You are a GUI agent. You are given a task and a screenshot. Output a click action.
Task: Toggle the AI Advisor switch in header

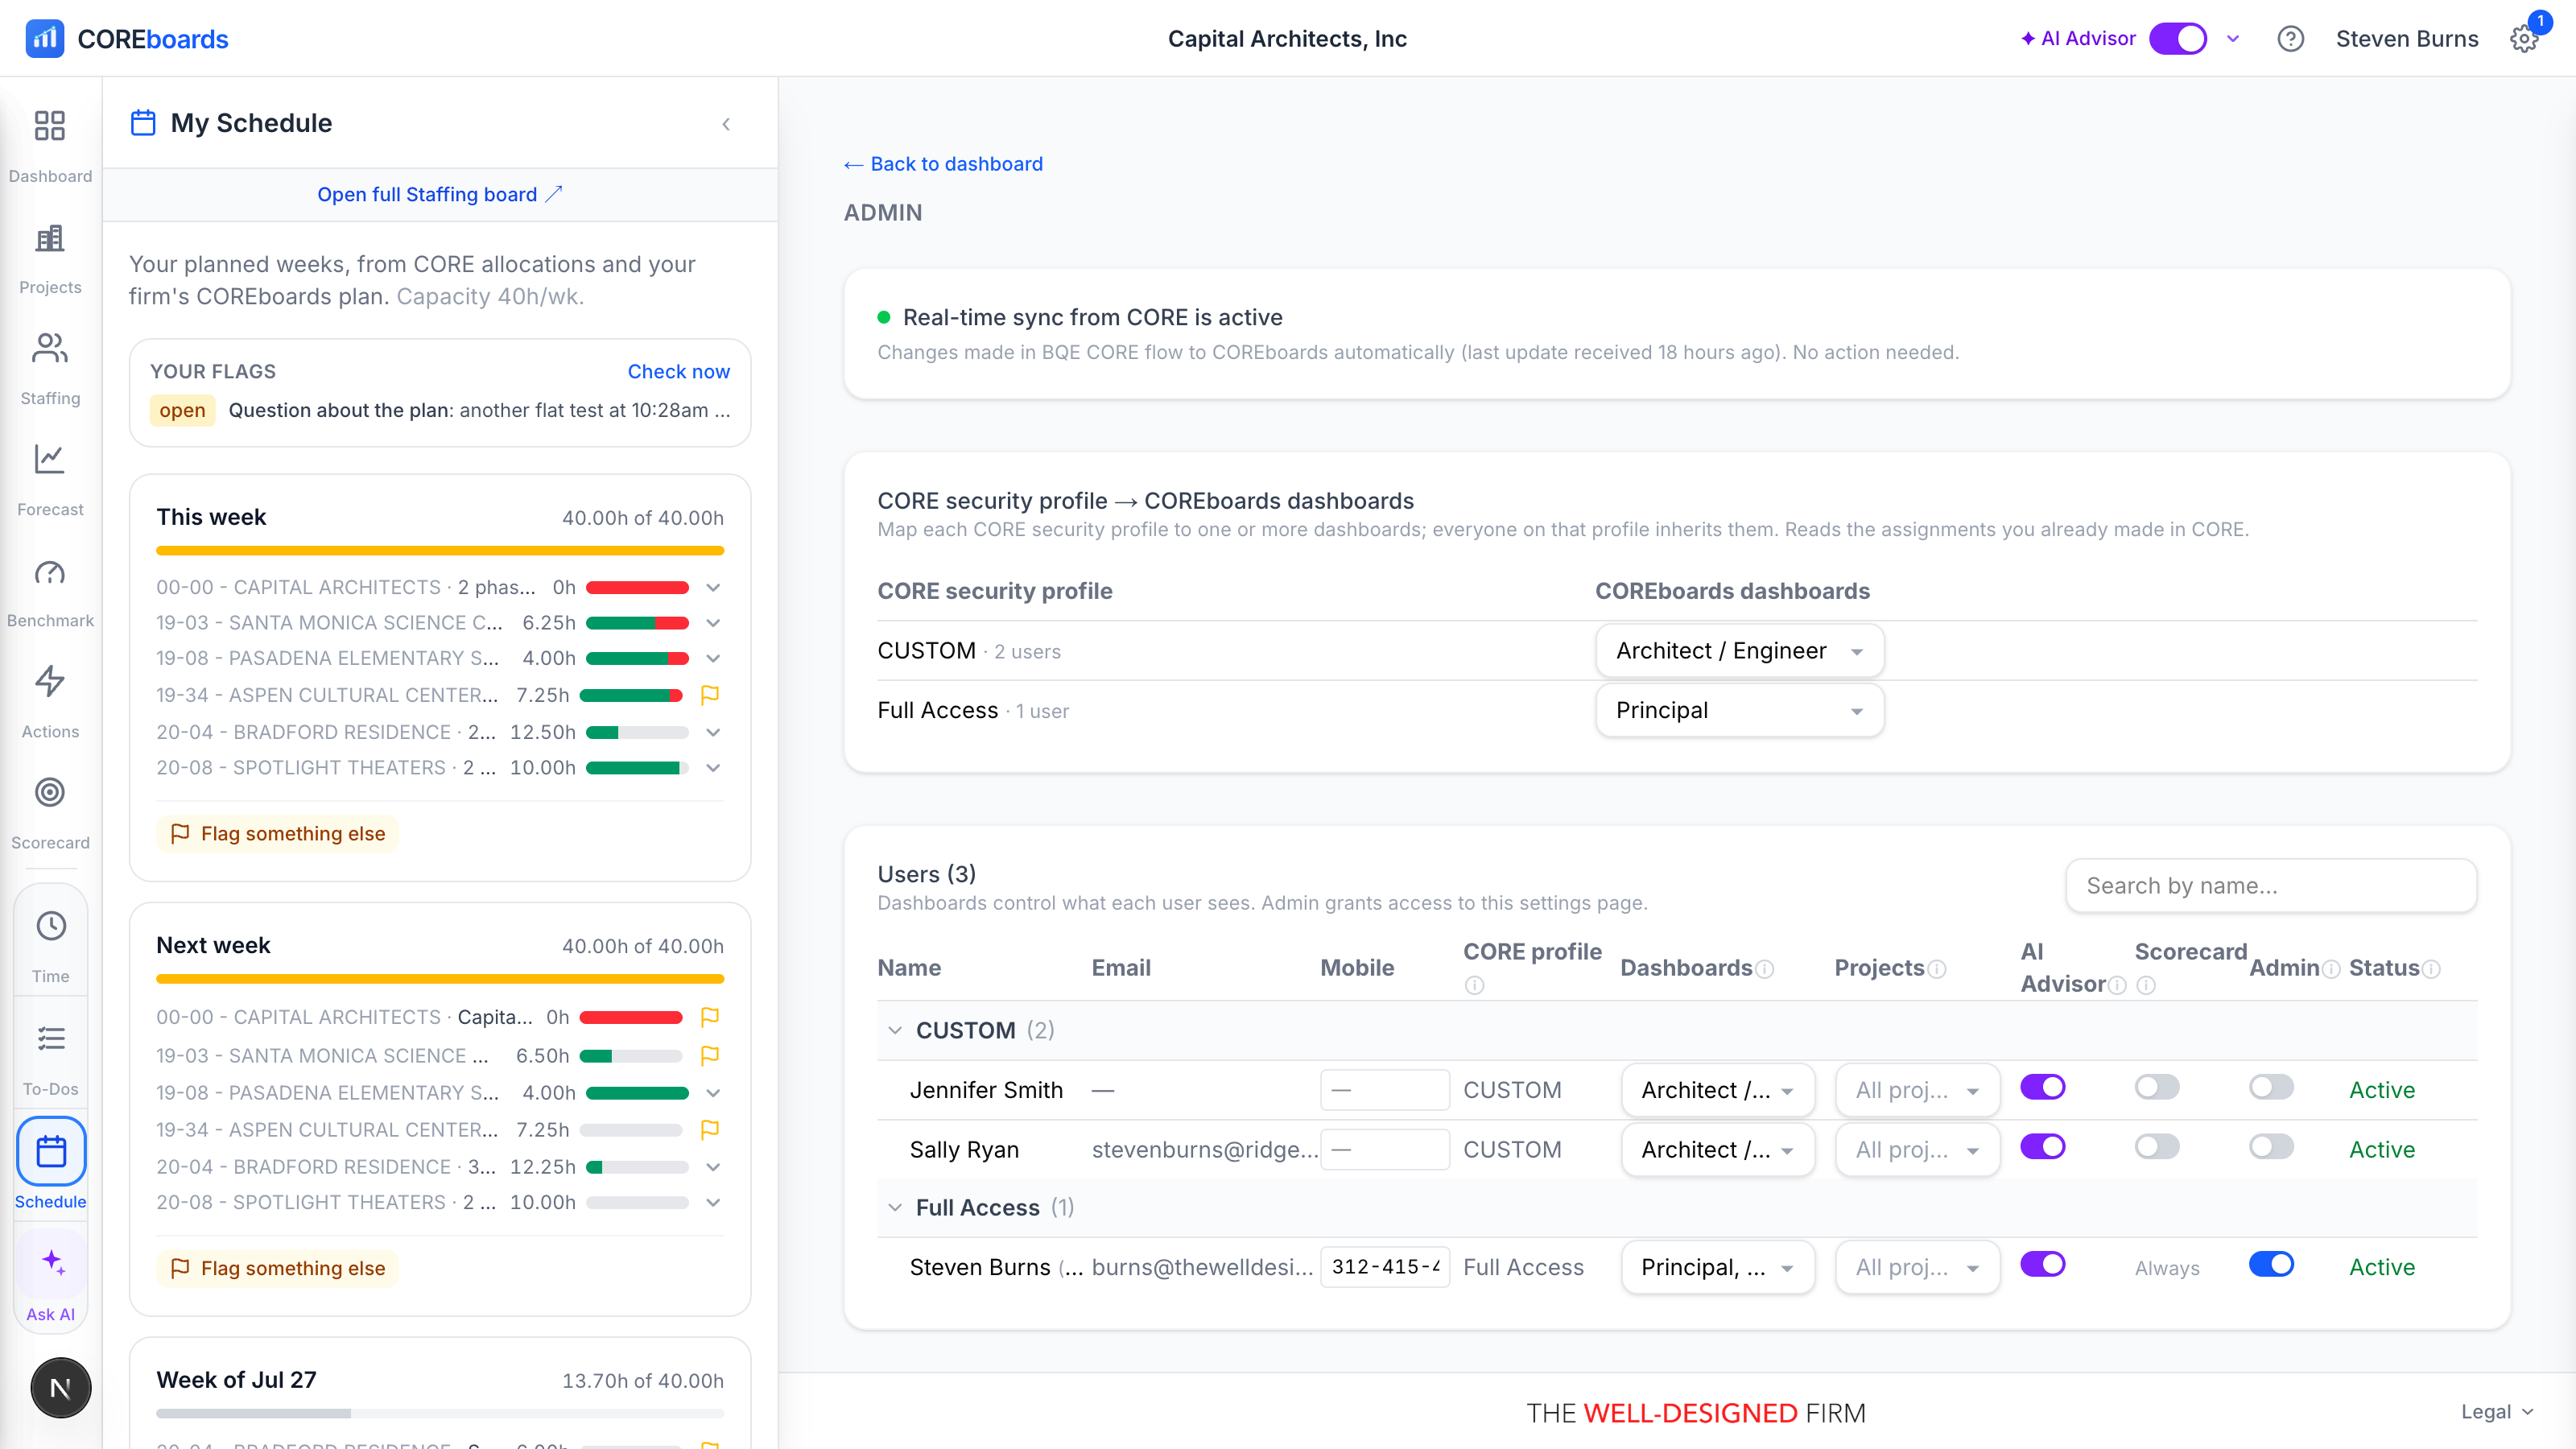point(2177,38)
